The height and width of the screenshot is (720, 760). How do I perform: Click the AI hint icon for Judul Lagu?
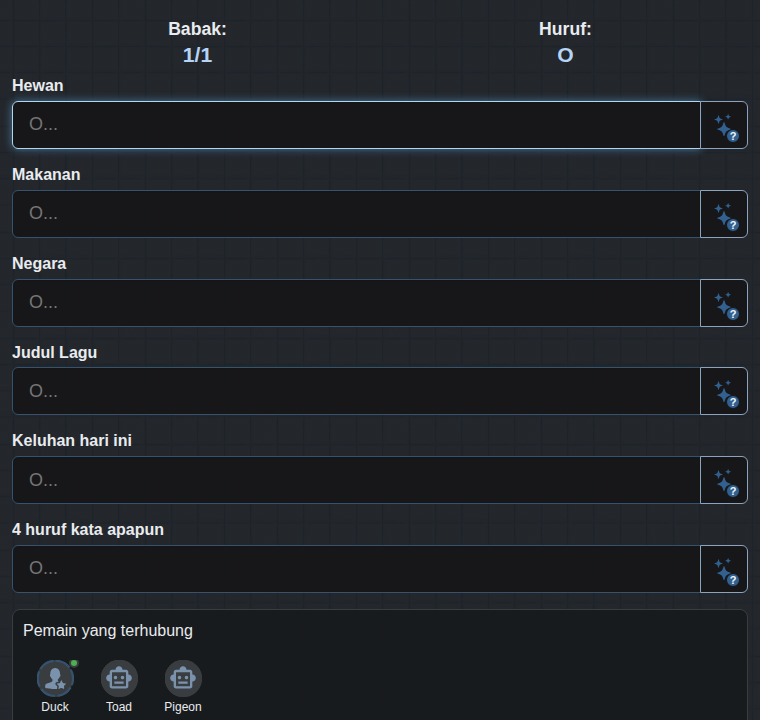coord(724,391)
